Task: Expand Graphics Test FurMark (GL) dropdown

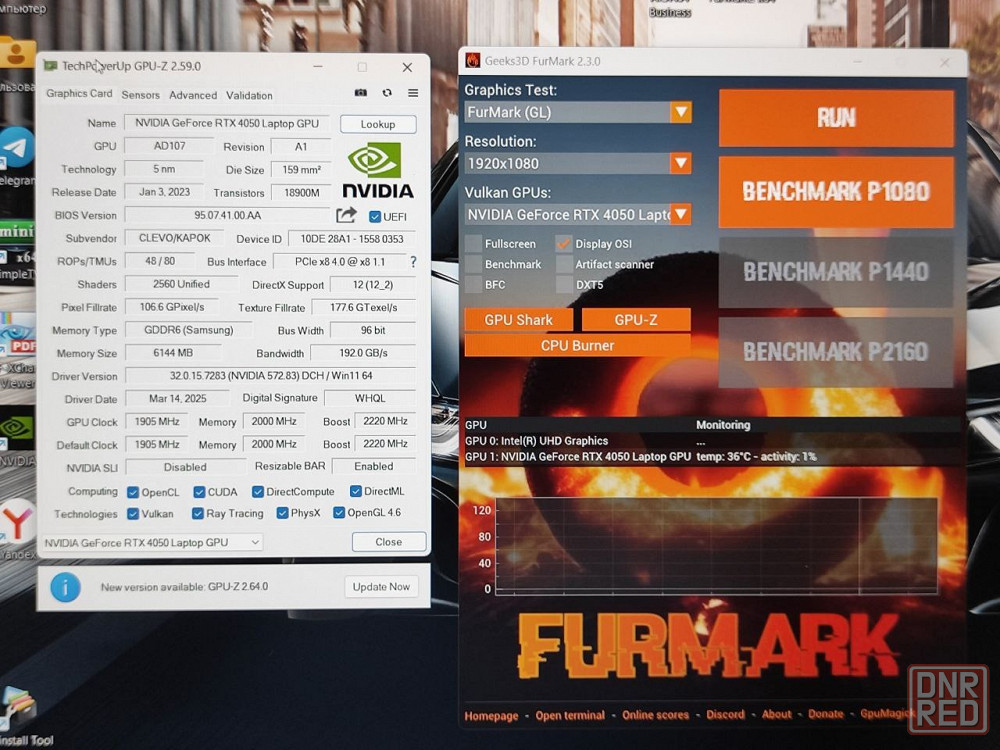Action: pyautogui.click(x=680, y=112)
